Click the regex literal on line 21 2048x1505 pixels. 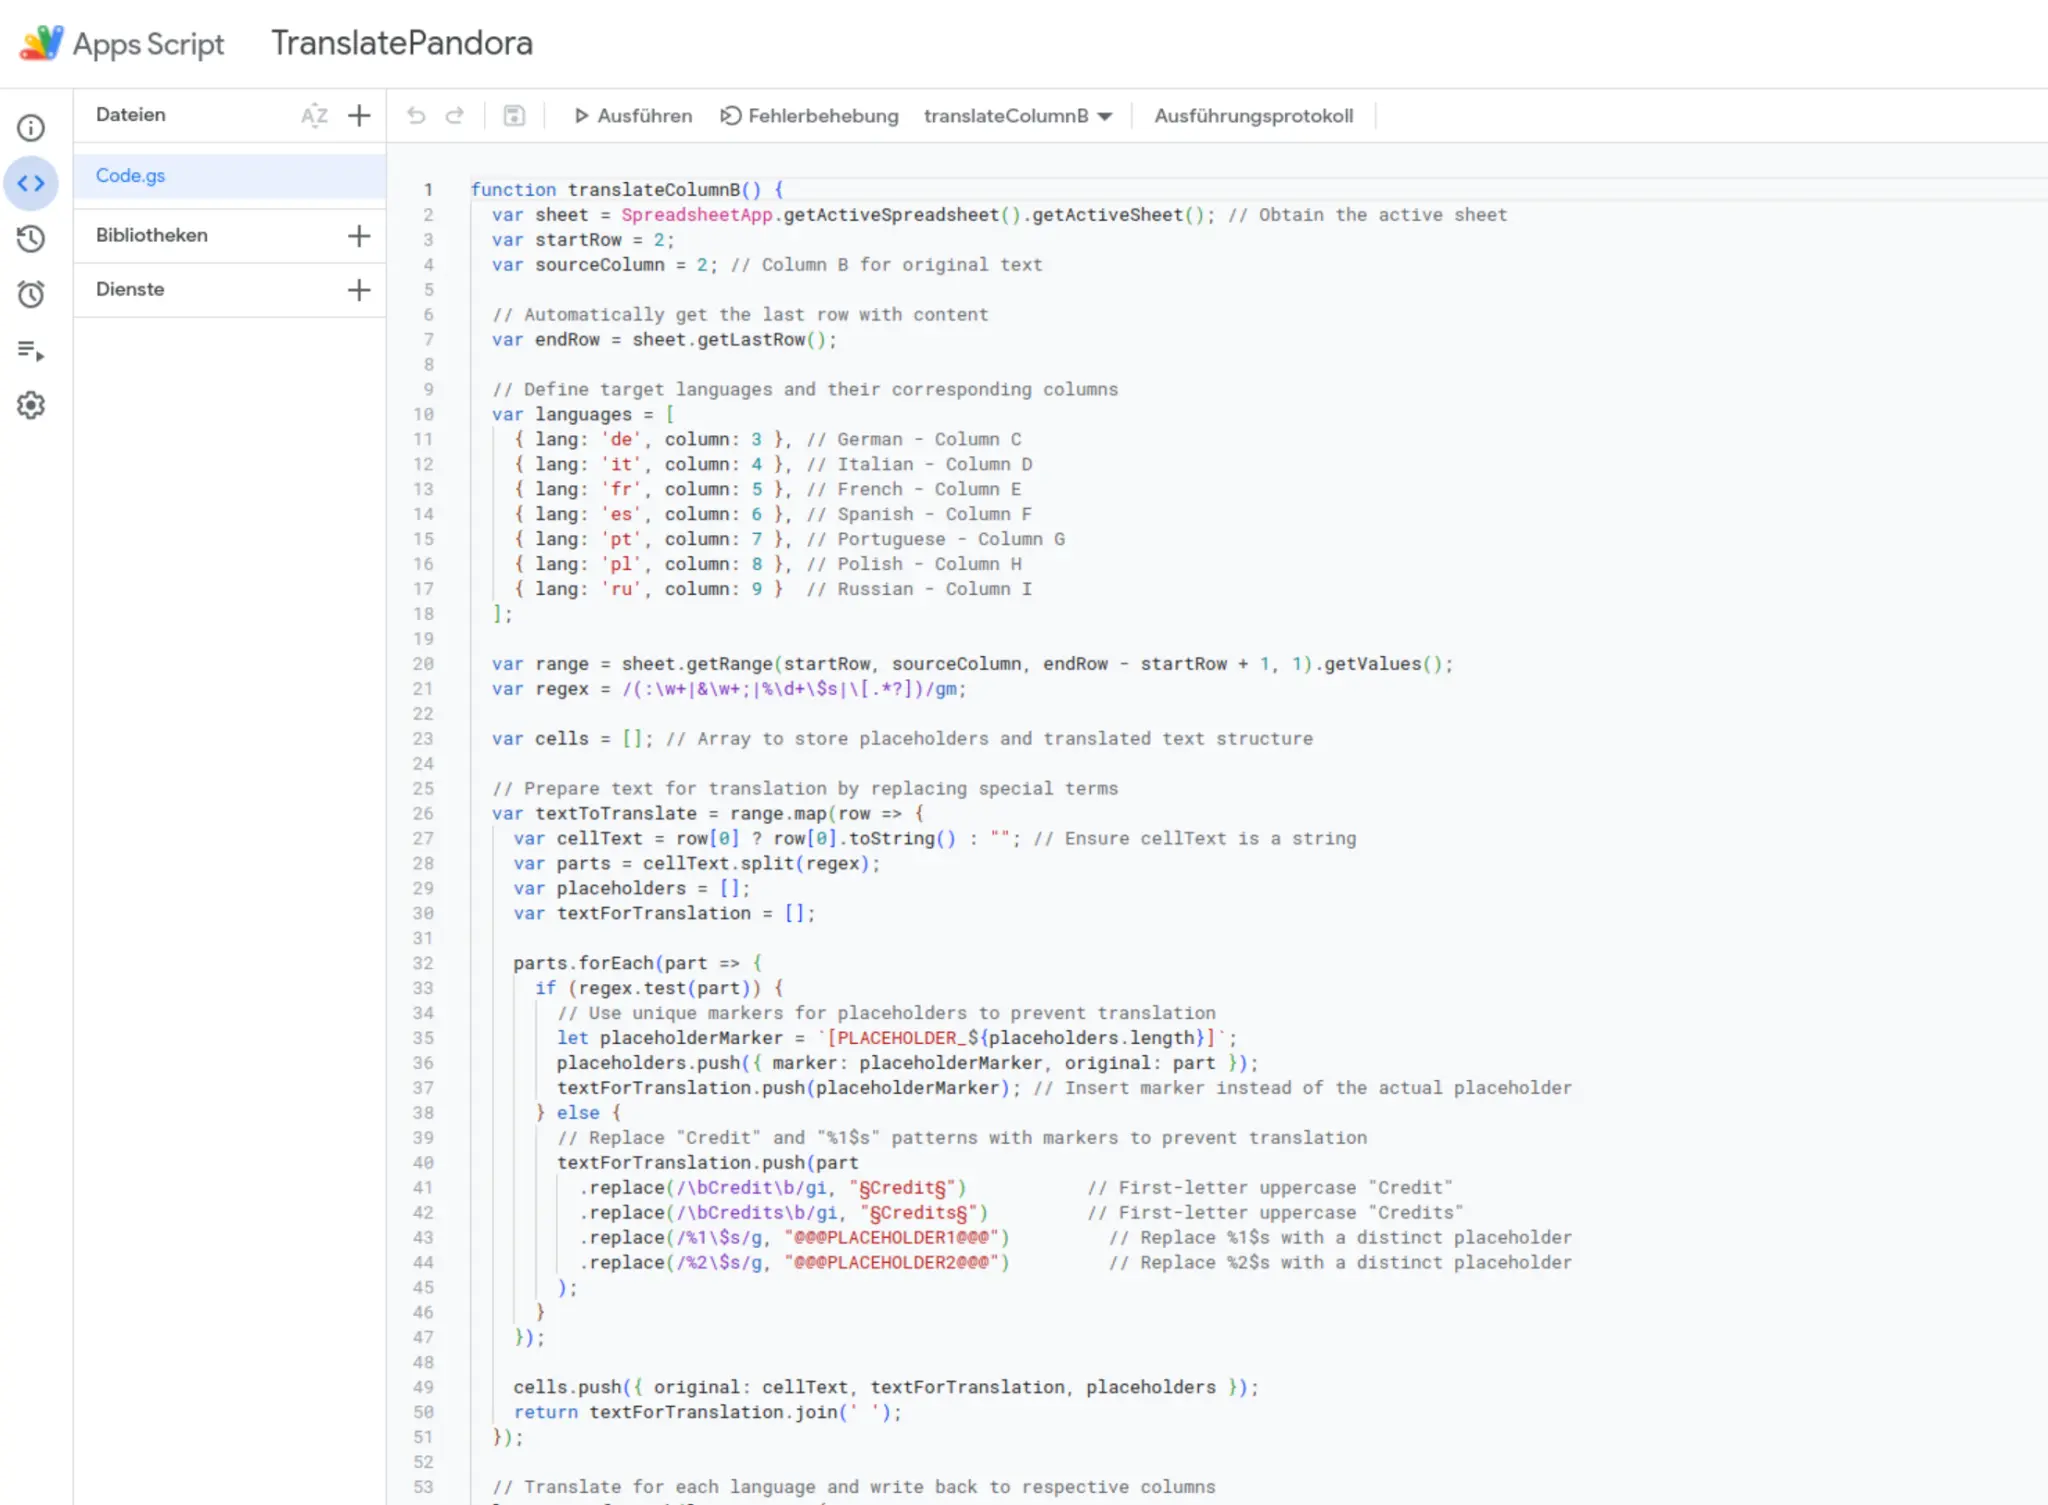pos(789,689)
